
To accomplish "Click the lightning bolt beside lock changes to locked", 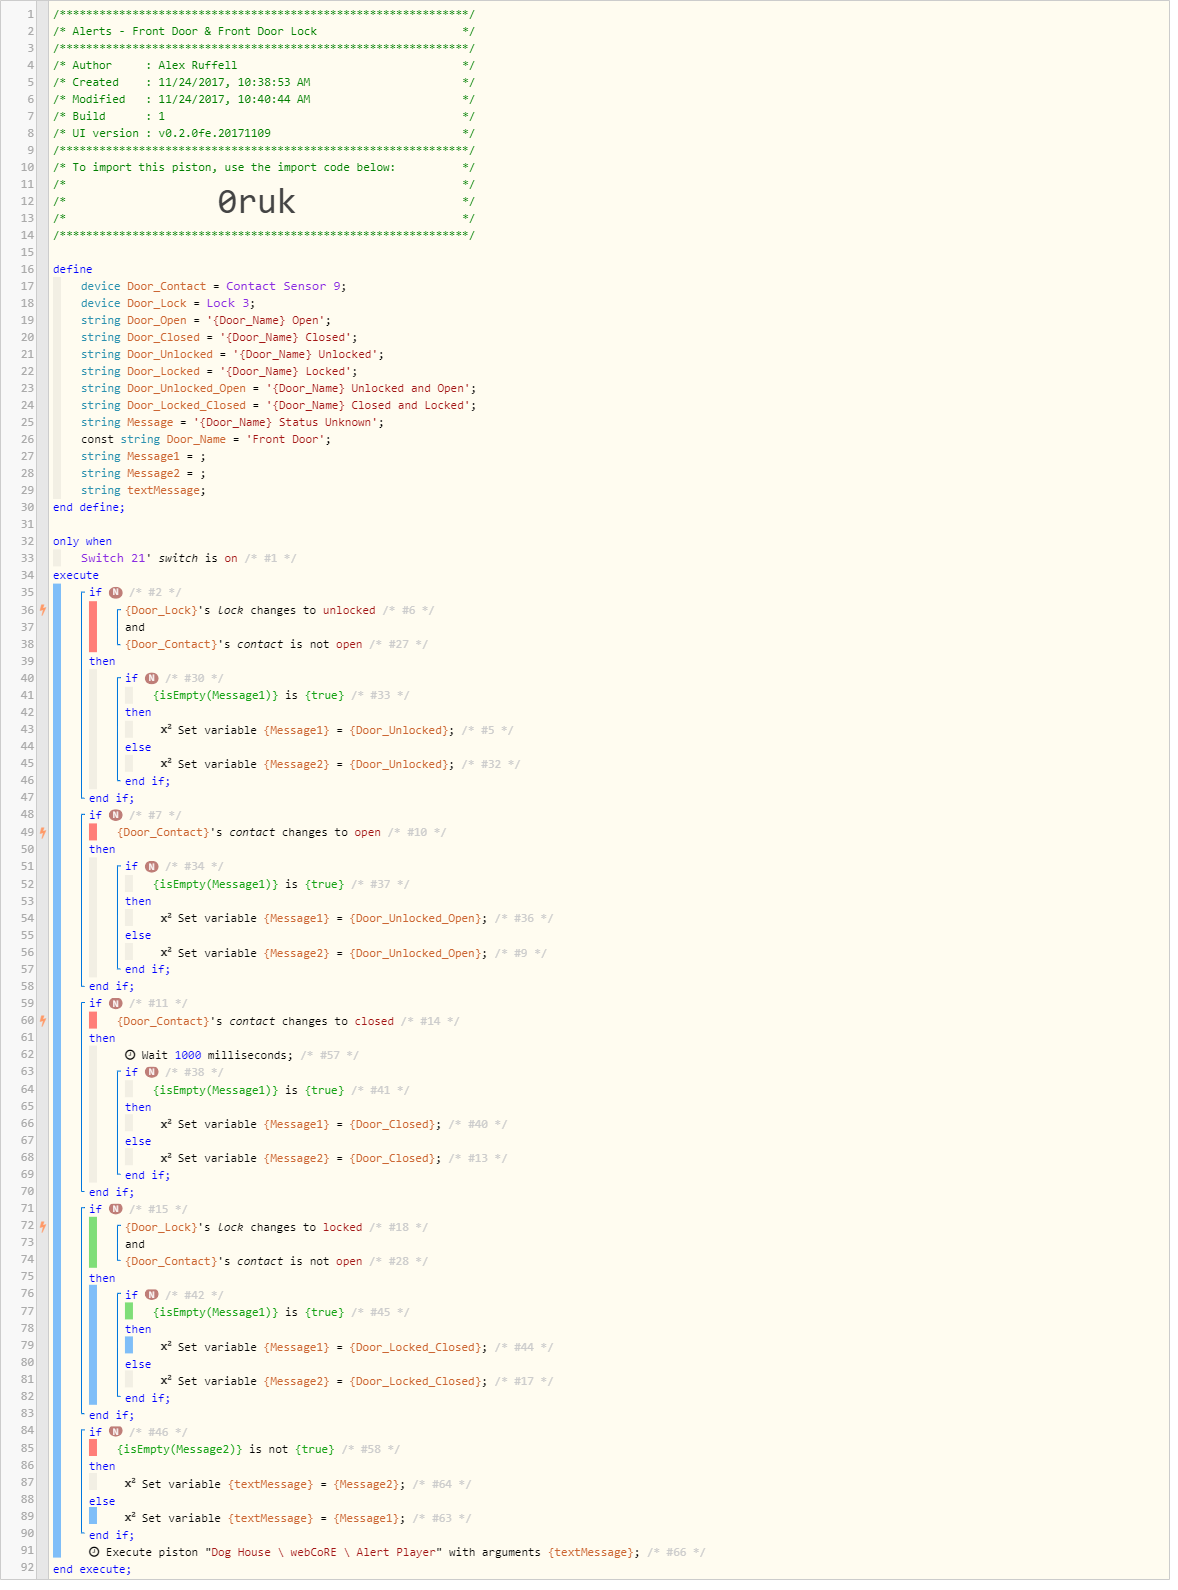I will [43, 1227].
